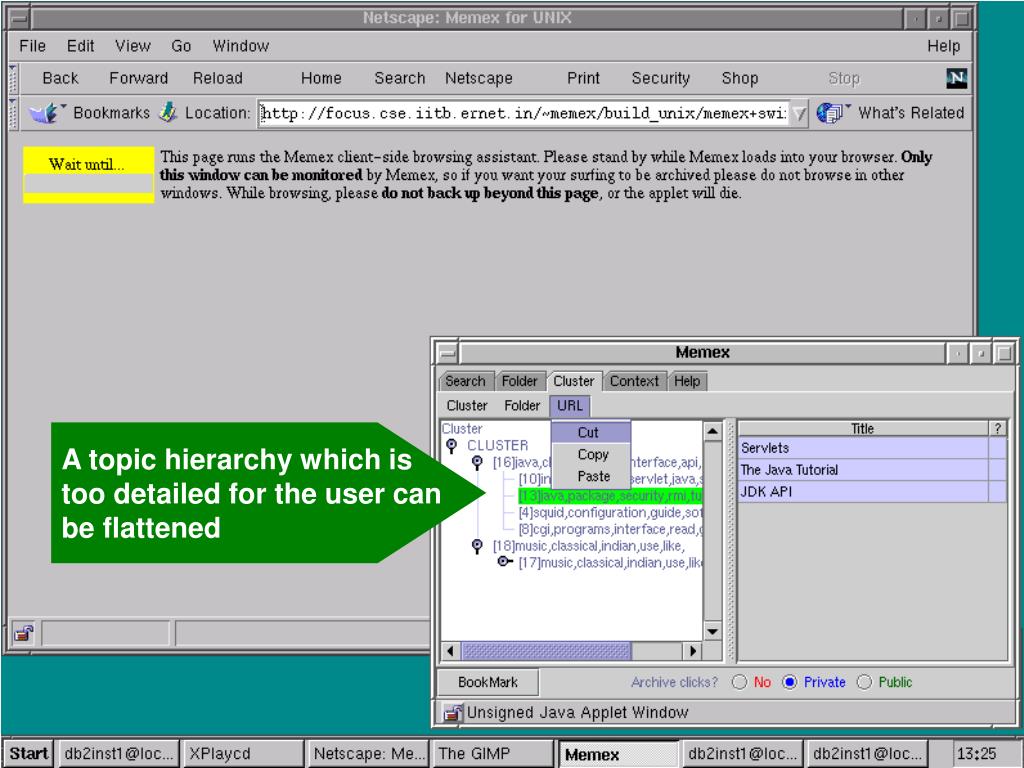Open the Bookmarks icon in Netscape
The height and width of the screenshot is (768, 1024).
tap(45, 113)
